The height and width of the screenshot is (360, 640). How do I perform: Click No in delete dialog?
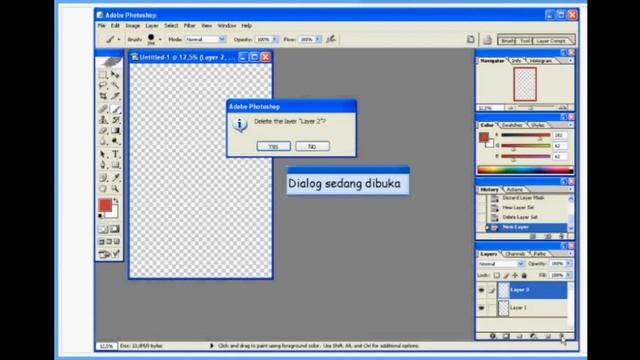click(312, 146)
